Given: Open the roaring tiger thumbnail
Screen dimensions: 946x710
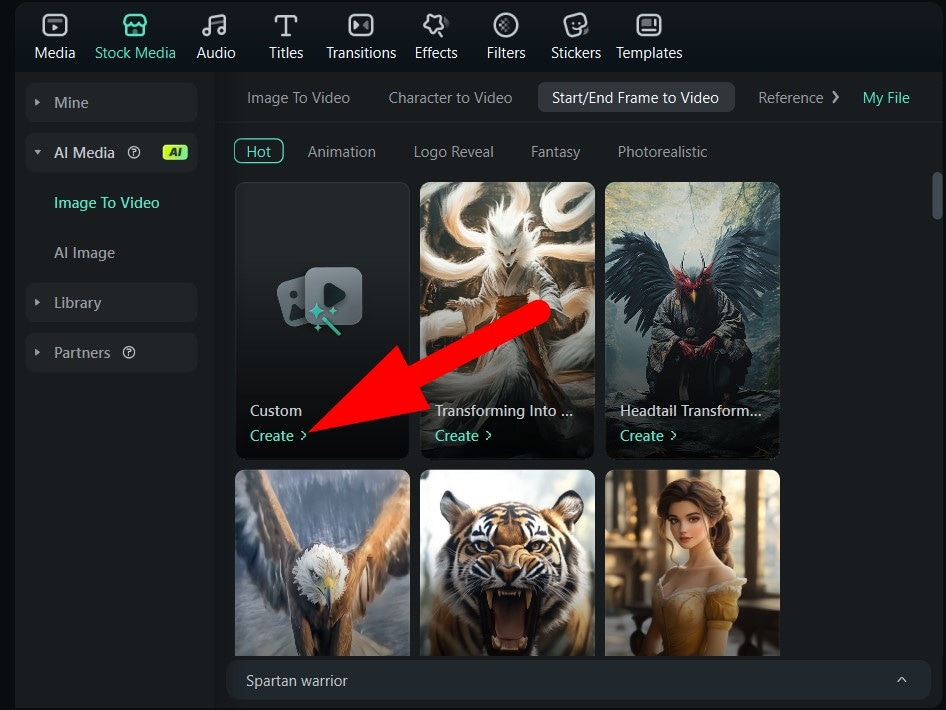Looking at the screenshot, I should click(x=507, y=563).
